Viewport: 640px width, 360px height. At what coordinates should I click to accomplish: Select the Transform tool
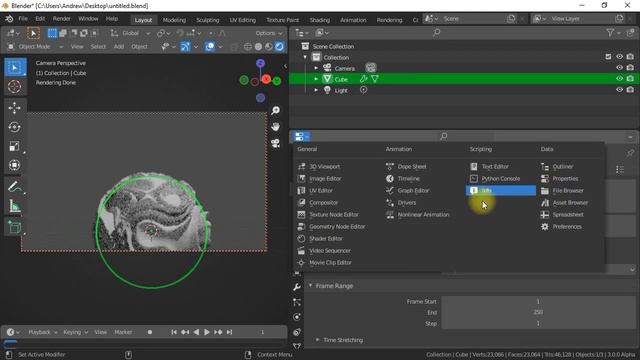point(15,165)
